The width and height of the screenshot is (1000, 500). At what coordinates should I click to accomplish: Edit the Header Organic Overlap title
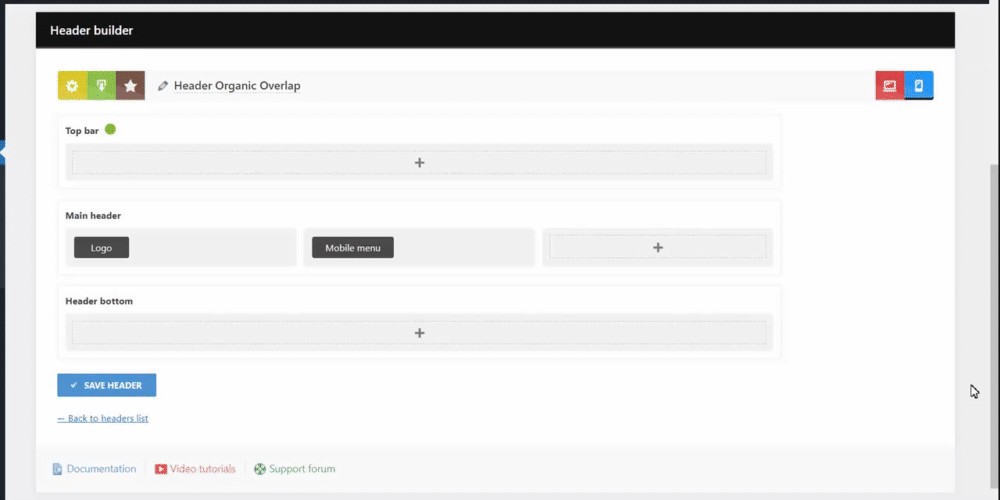pos(237,85)
